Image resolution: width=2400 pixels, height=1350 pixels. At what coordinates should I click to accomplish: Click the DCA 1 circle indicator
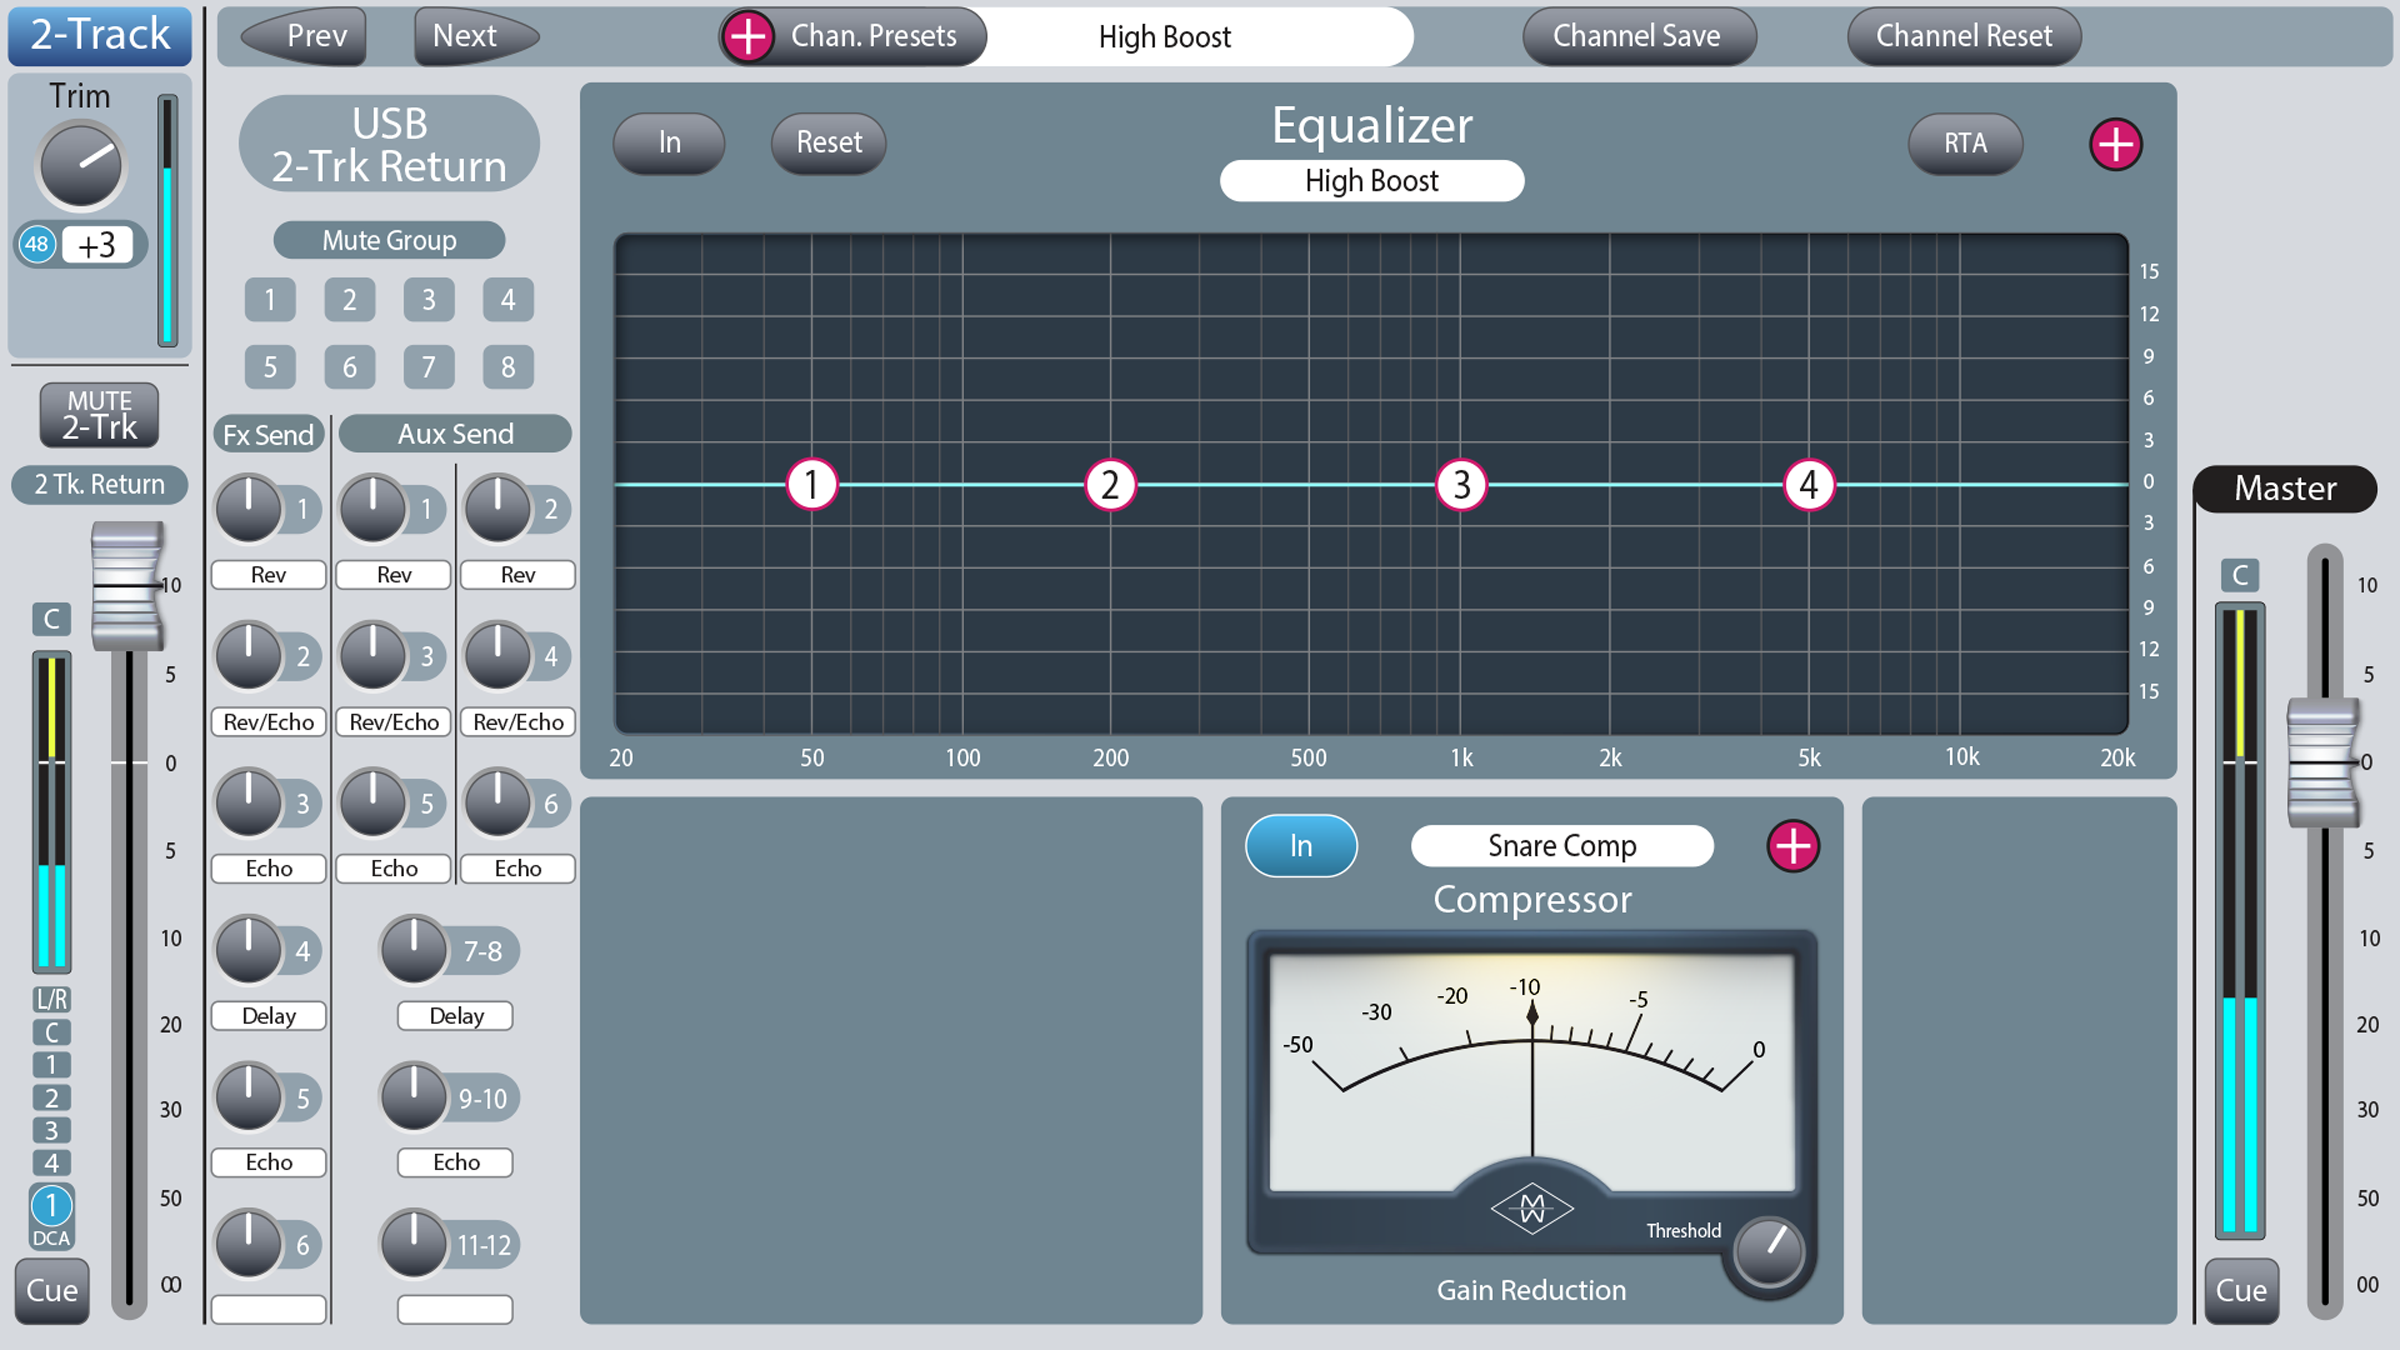click(x=51, y=1206)
